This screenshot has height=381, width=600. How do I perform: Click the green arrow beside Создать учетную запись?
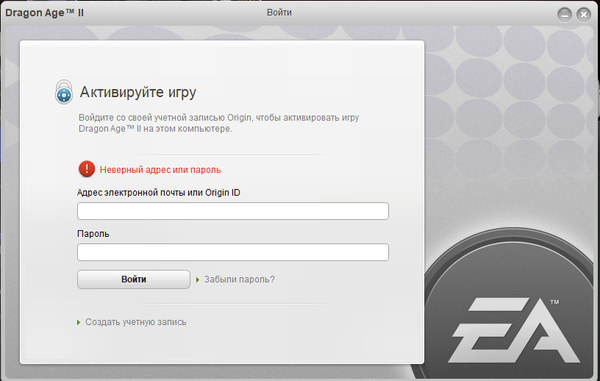coord(78,322)
